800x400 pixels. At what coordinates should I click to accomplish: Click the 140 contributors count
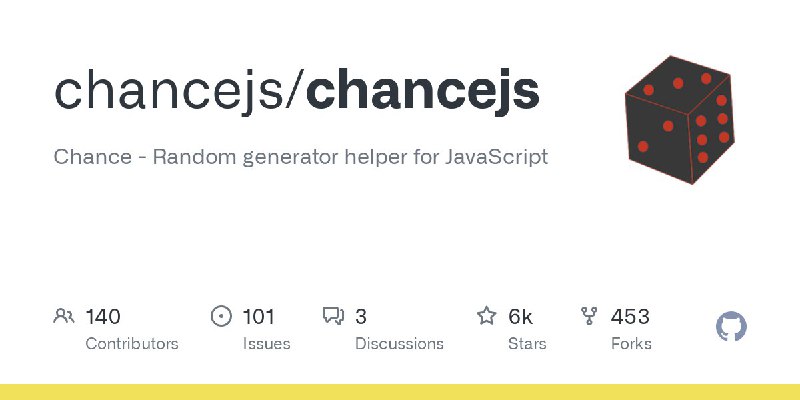[x=103, y=317]
